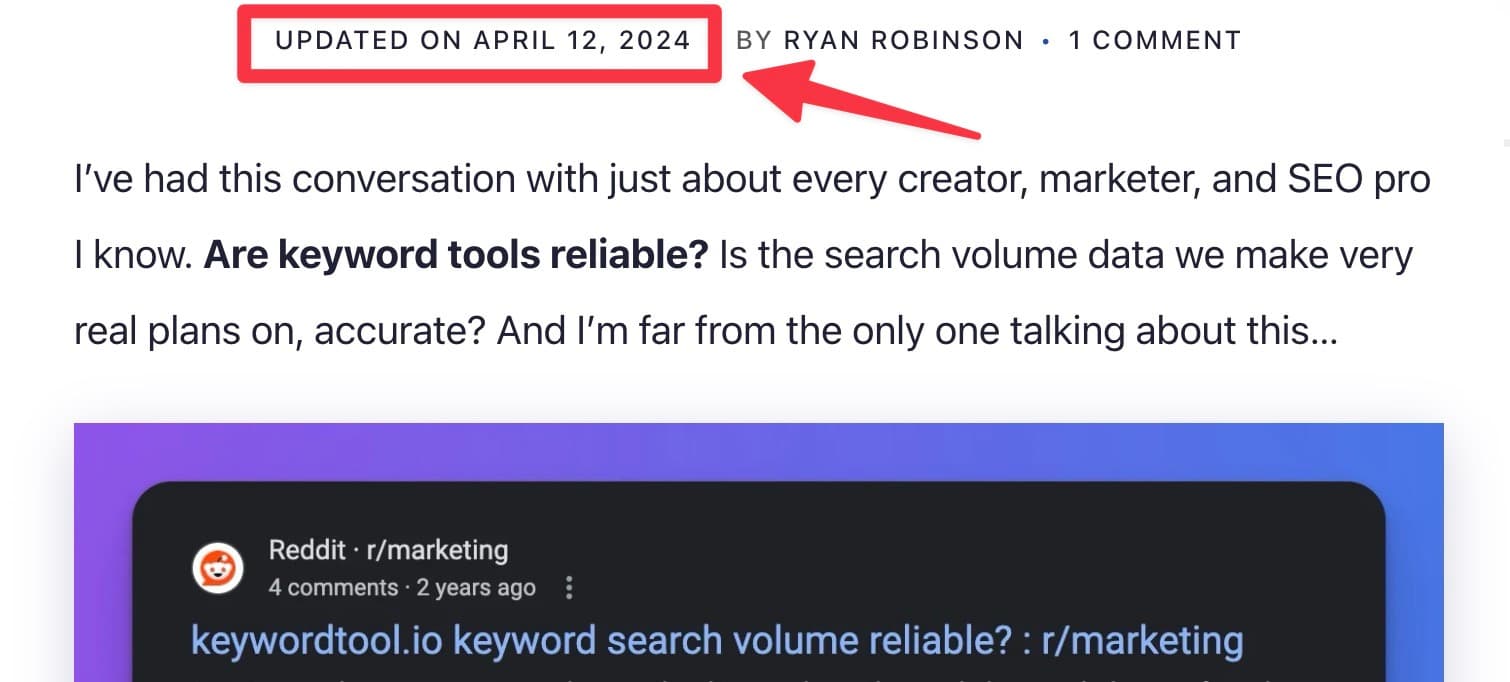
Task: Click the red highlight box around the date
Action: point(478,42)
